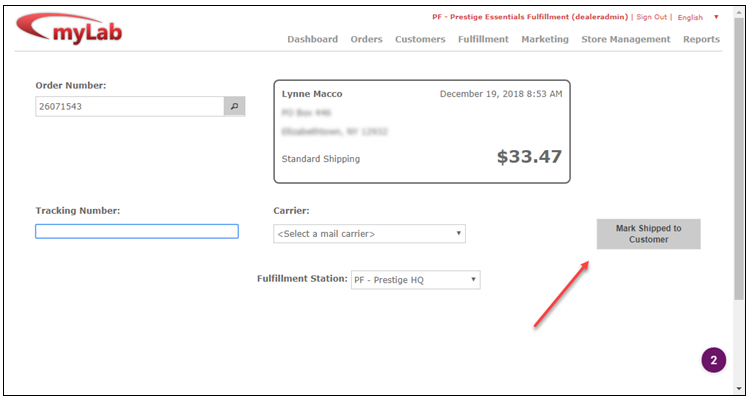Open Store Management menu

pos(626,39)
